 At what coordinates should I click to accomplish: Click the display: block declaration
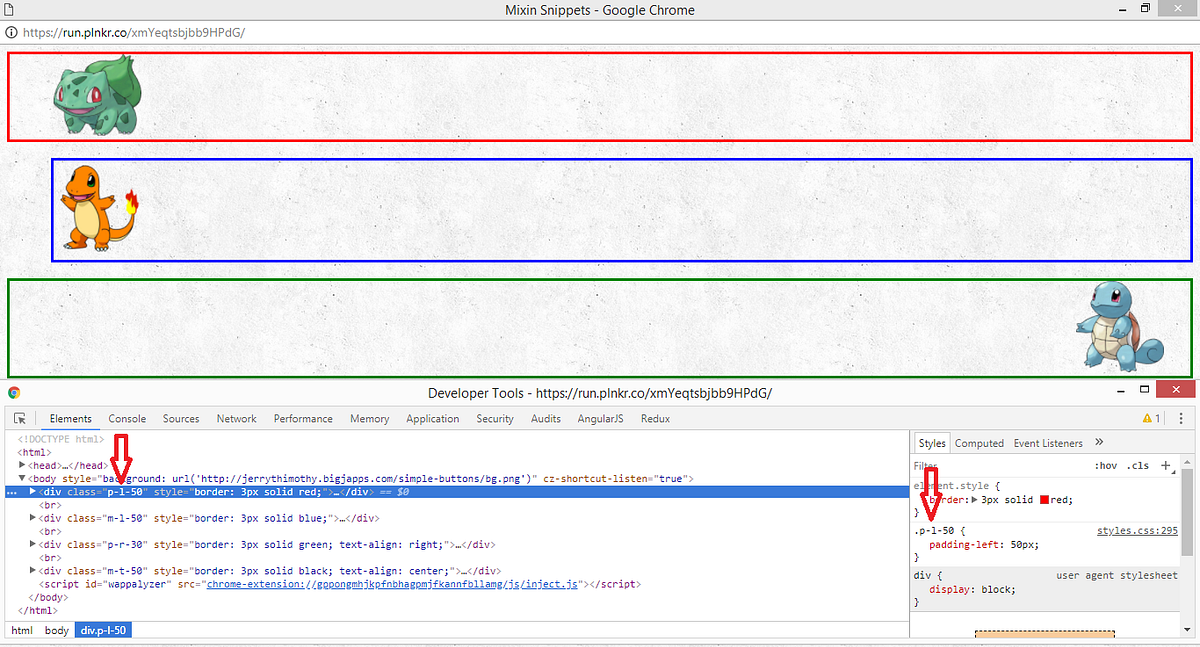pos(973,589)
